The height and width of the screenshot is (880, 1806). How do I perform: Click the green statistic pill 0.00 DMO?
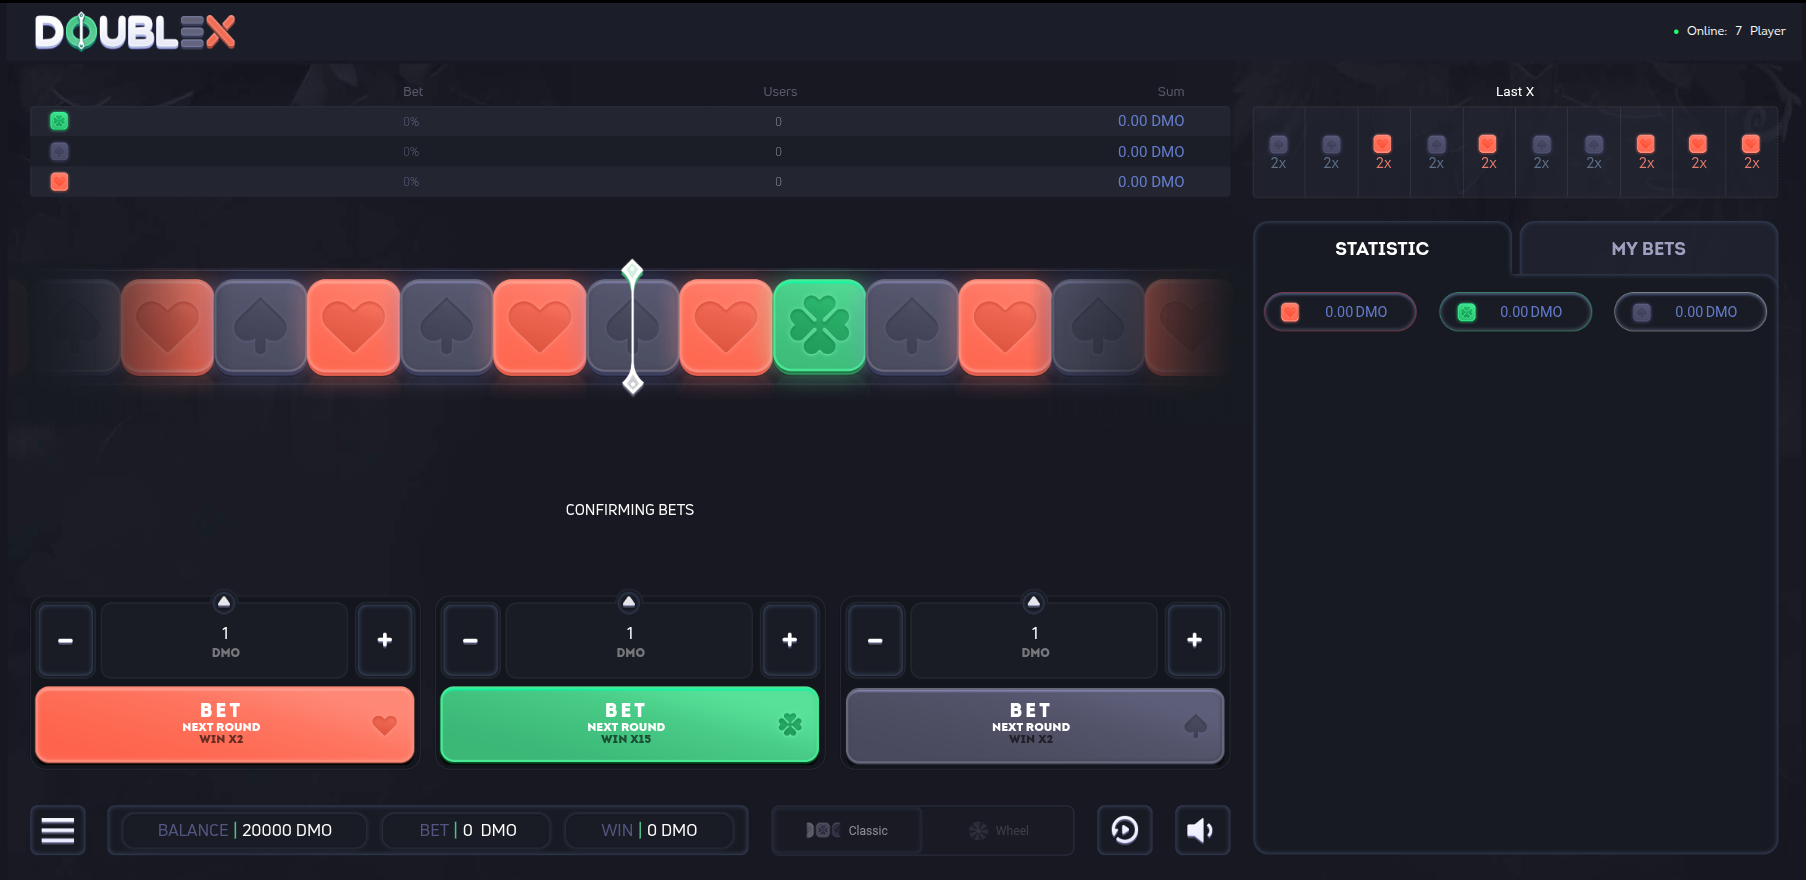pos(1515,312)
